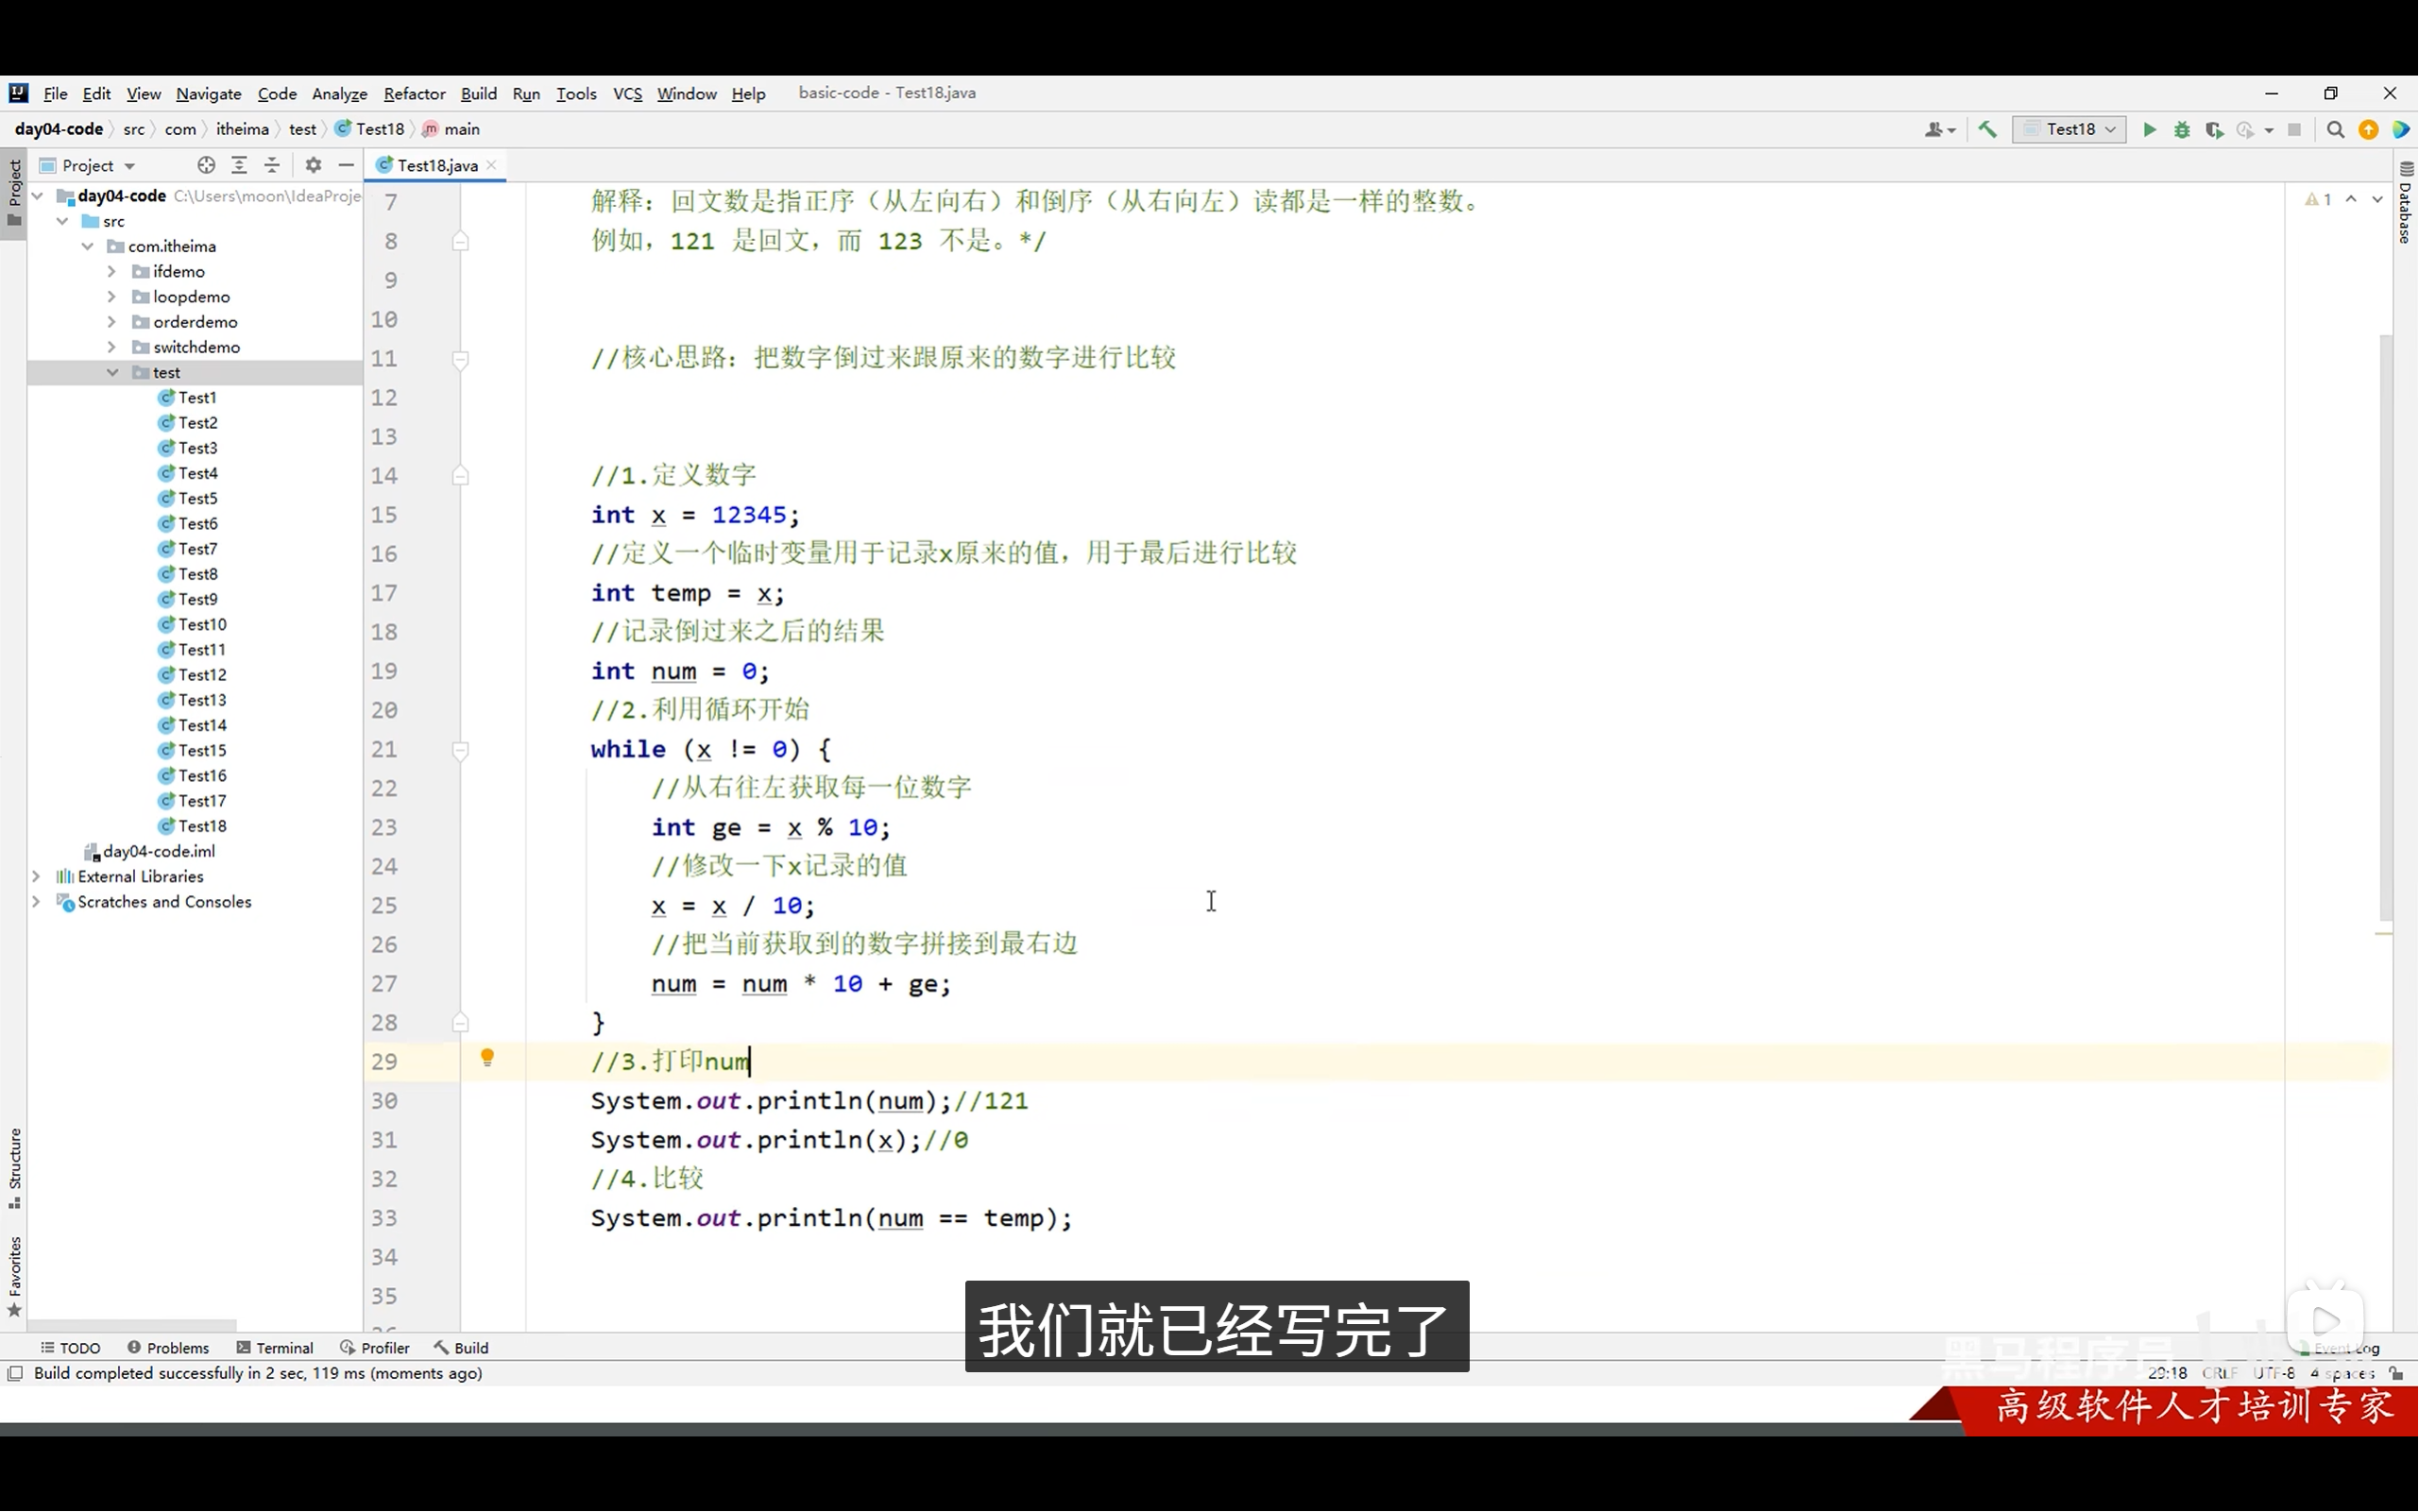Image resolution: width=2419 pixels, height=1512 pixels.
Task: Open Project panel settings gear
Action: click(313, 165)
